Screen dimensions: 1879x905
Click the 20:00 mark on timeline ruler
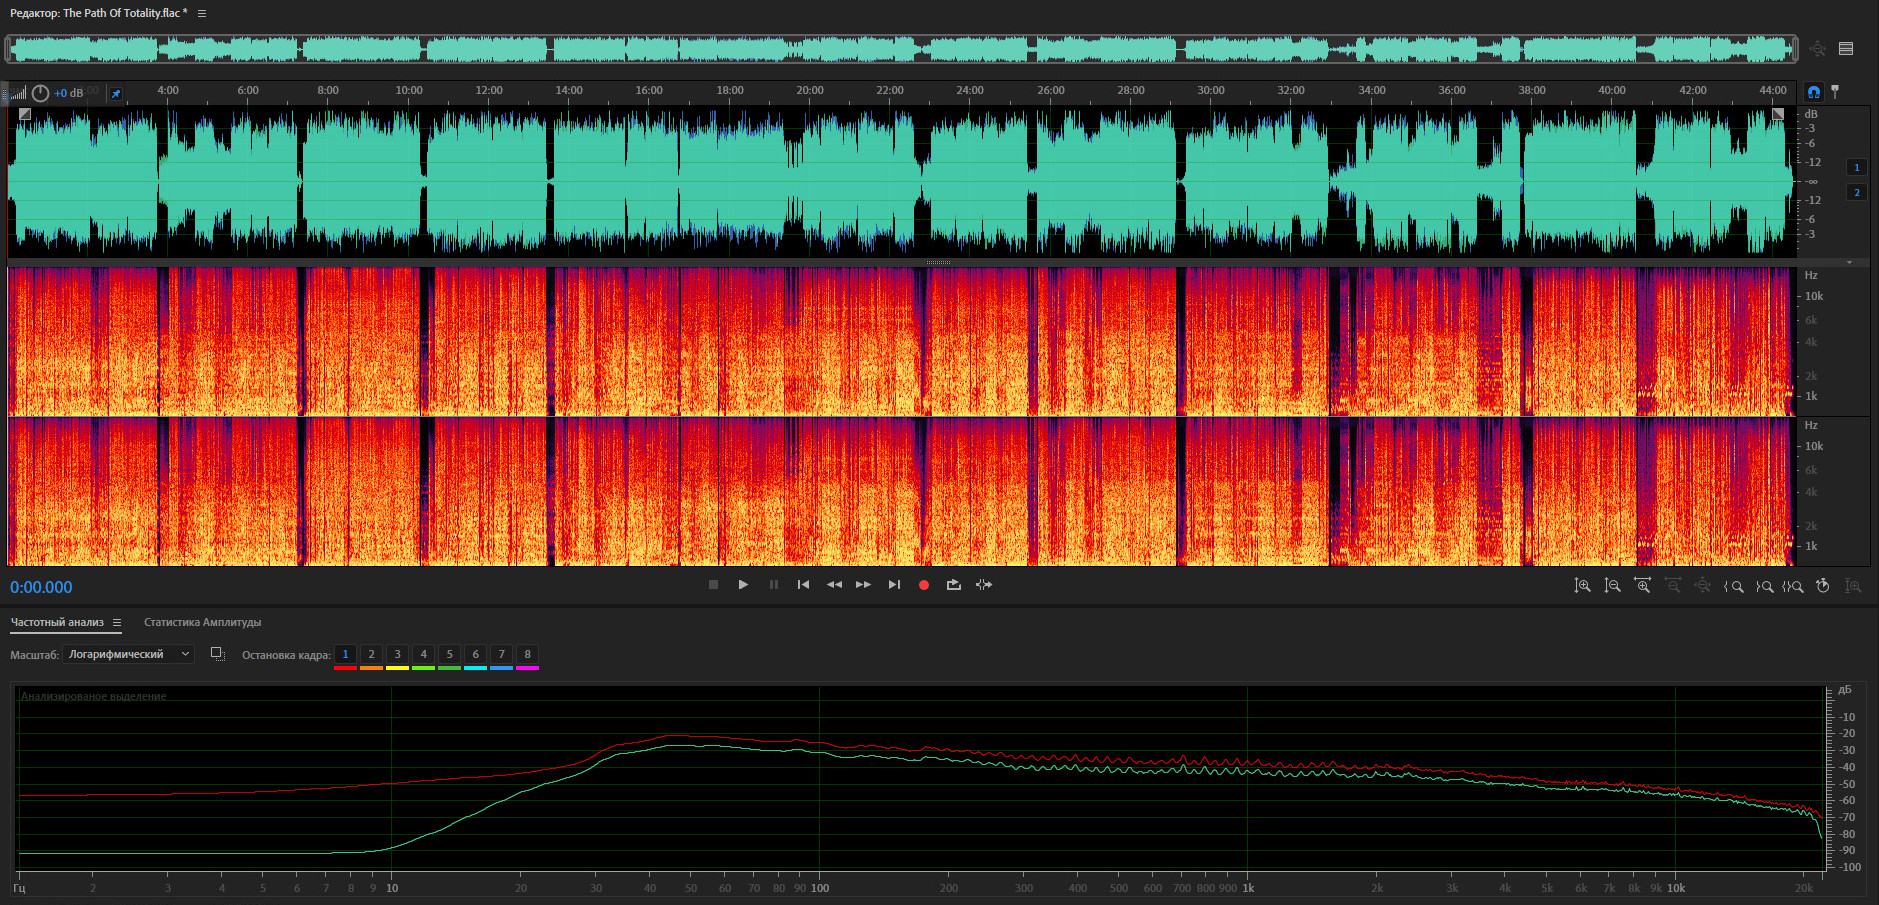coord(810,91)
